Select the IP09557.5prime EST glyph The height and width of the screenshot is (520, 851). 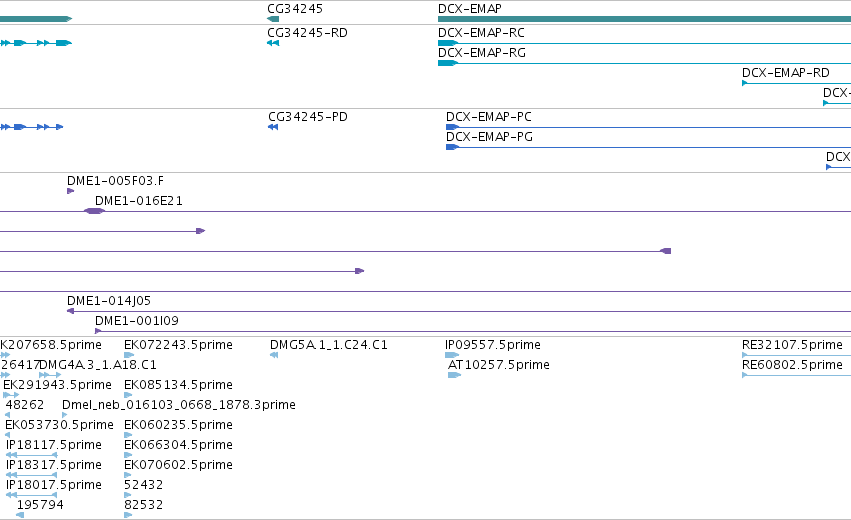point(452,355)
